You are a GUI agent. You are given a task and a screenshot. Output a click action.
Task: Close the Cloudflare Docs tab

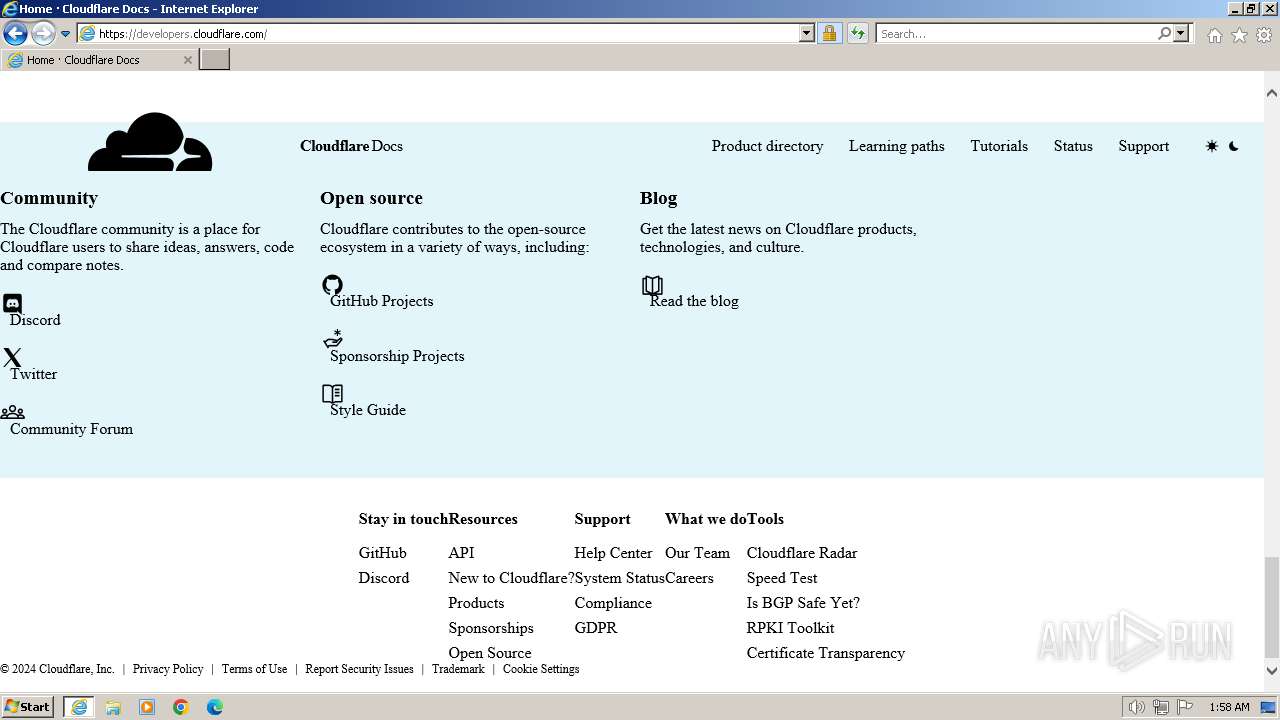click(x=187, y=60)
